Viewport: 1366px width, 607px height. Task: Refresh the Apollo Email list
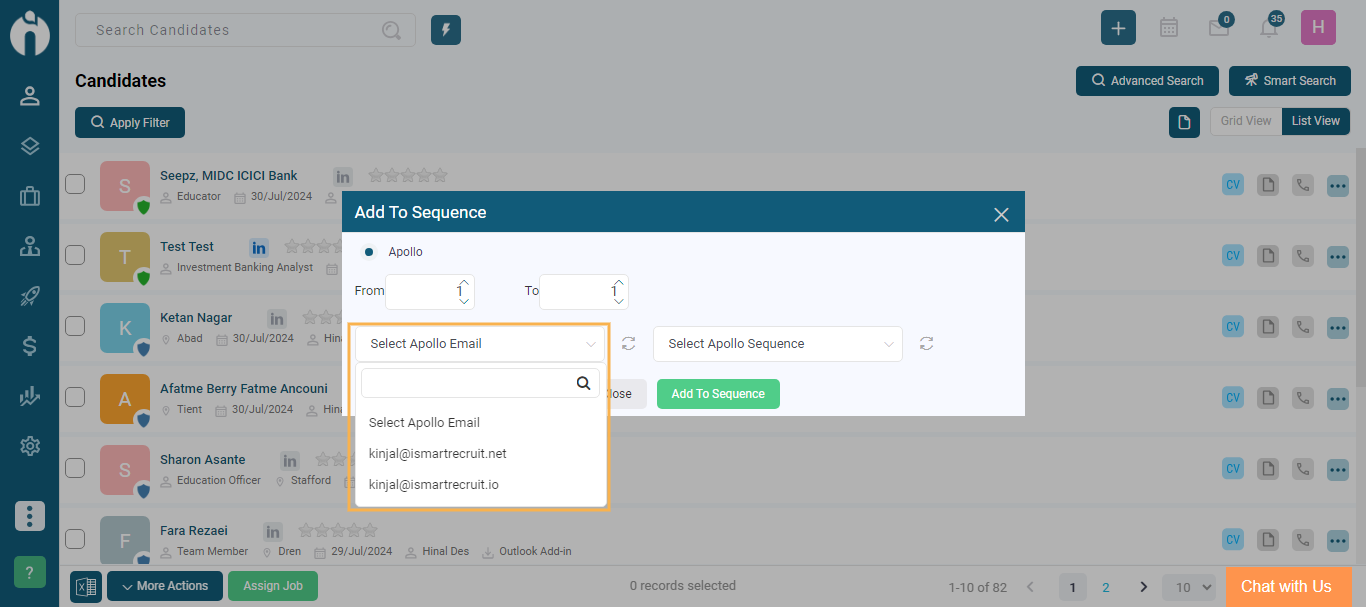click(x=628, y=344)
